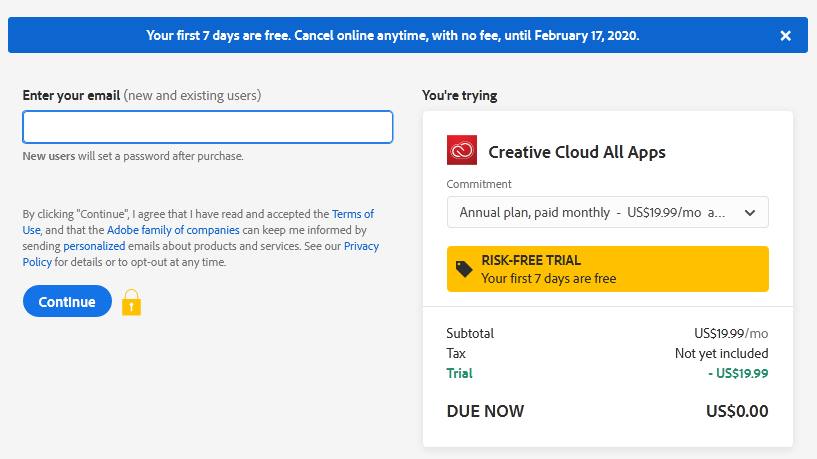Click the green Trial discount label
This screenshot has width=817, height=459.
[x=459, y=373]
